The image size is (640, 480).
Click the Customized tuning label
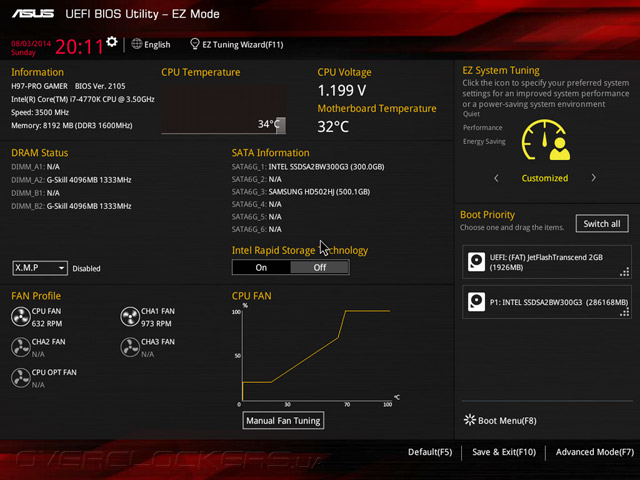pyautogui.click(x=544, y=178)
